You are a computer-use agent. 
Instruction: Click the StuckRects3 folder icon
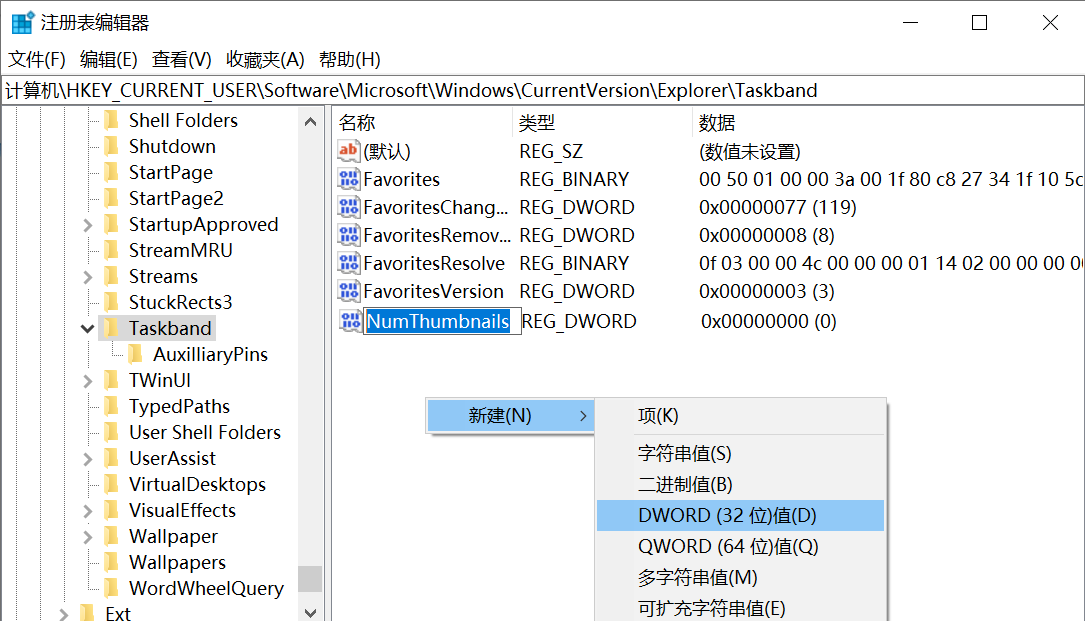(113, 302)
